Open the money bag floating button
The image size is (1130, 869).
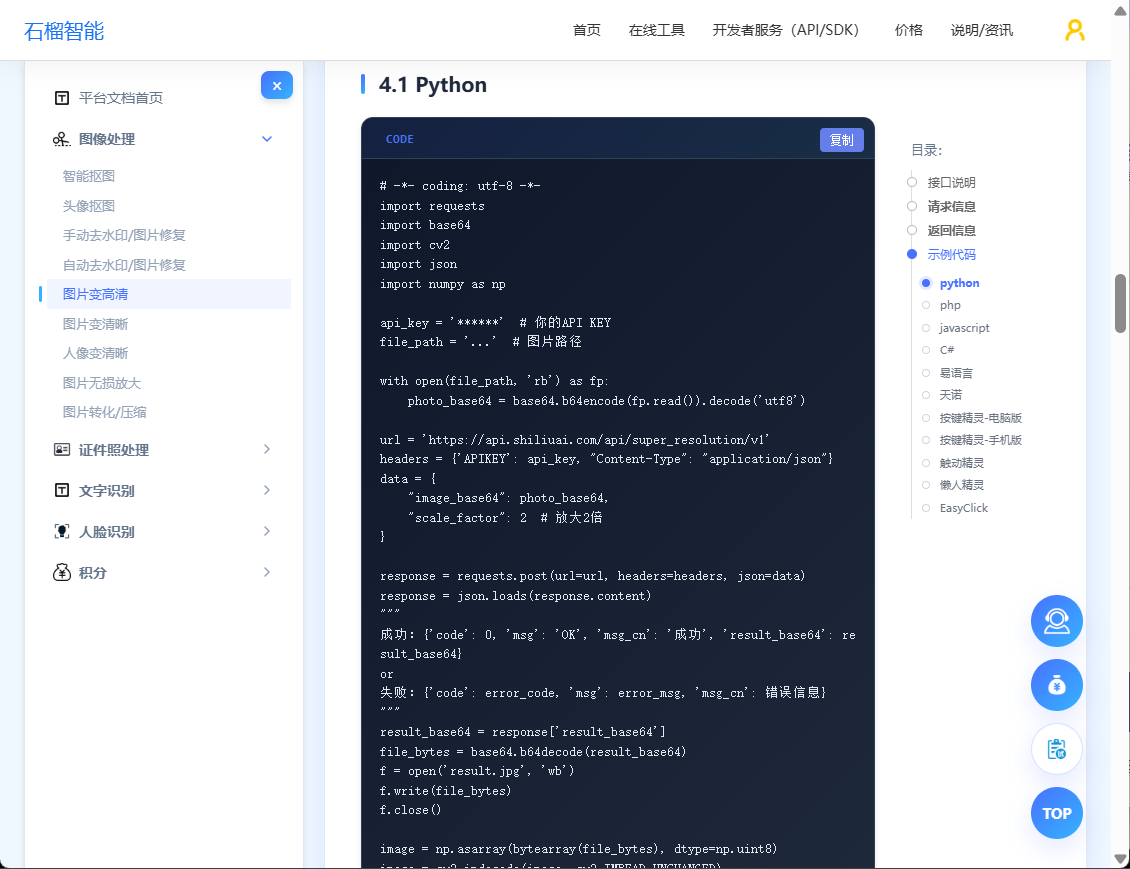click(1056, 685)
